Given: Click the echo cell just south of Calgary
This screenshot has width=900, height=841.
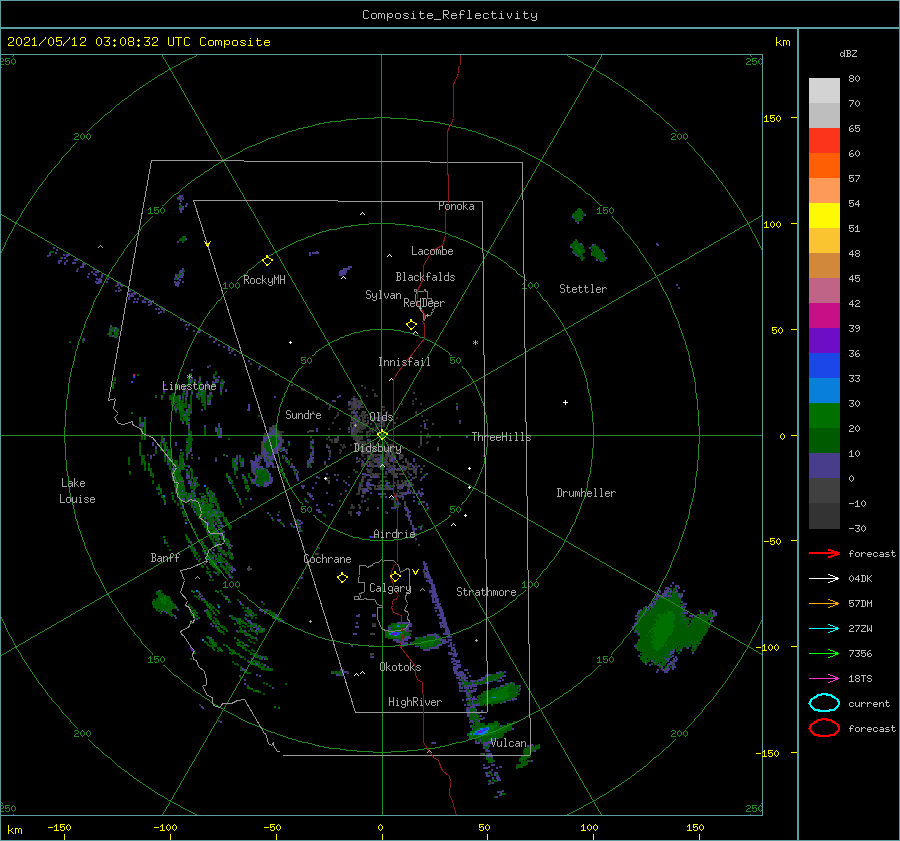Looking at the screenshot, I should click(397, 631).
